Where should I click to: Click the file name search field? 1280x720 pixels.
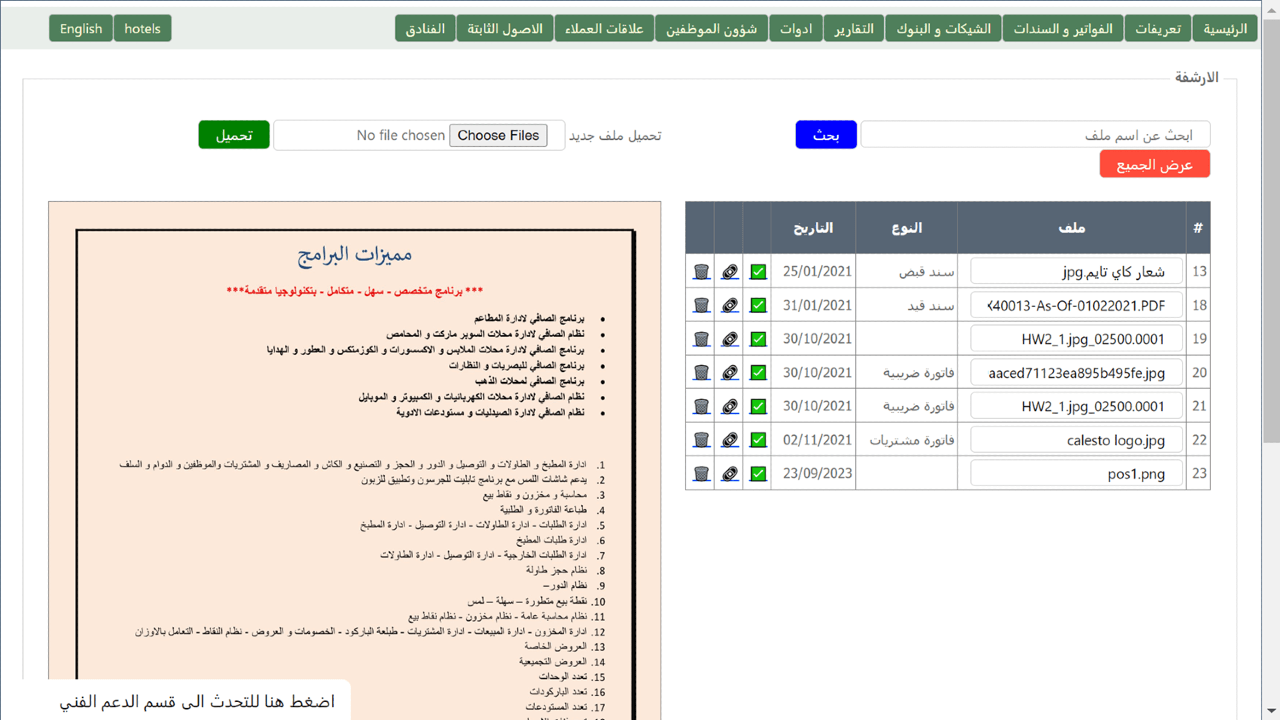(1035, 135)
